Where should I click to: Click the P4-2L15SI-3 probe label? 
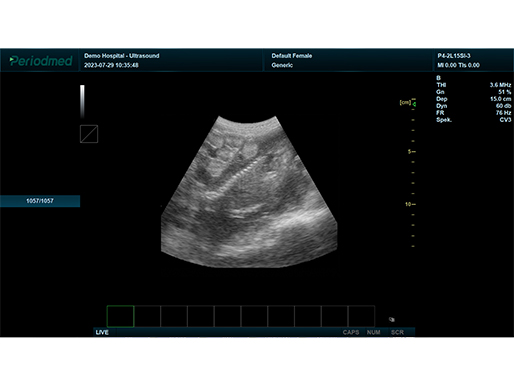[x=454, y=56]
